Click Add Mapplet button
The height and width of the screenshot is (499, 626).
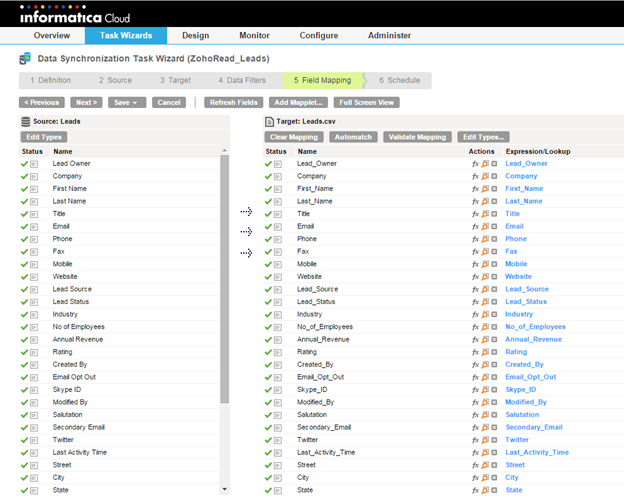pyautogui.click(x=298, y=103)
